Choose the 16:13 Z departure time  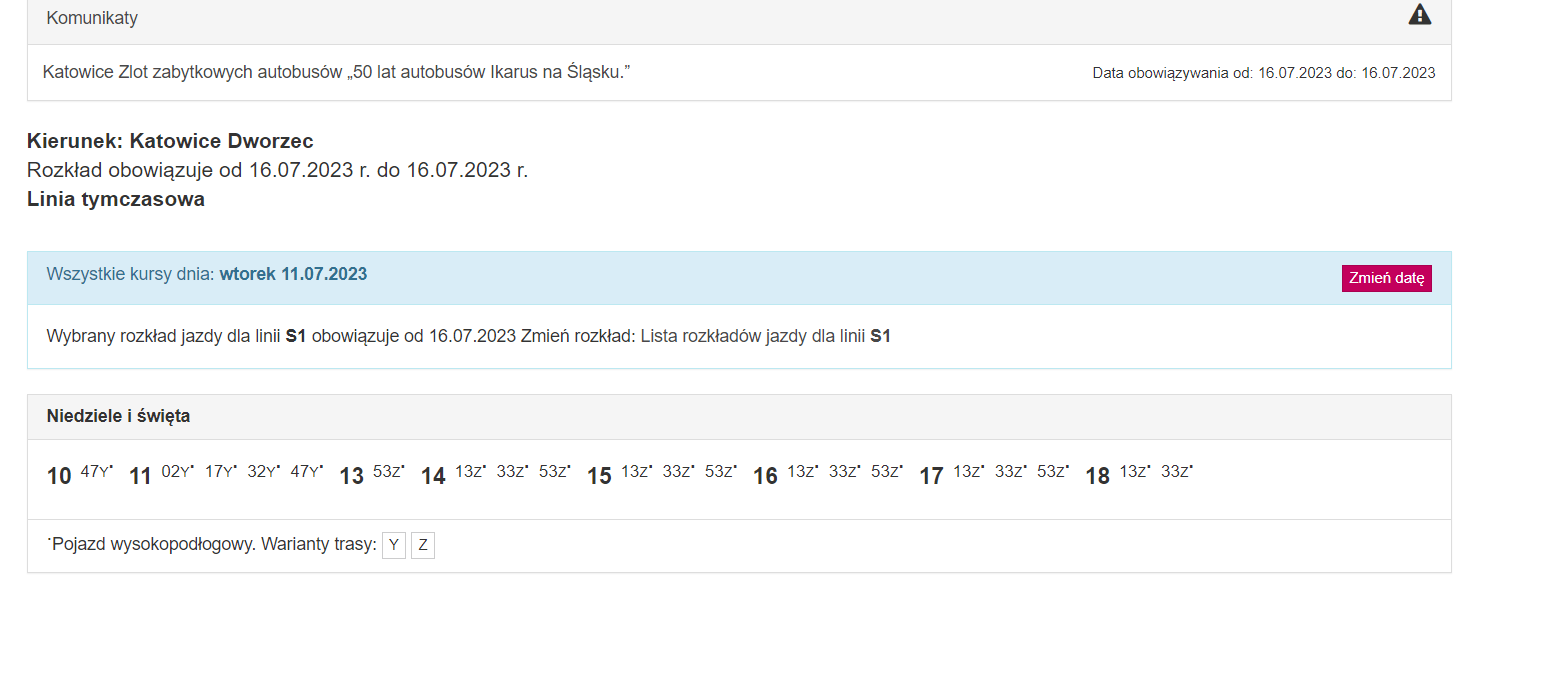click(802, 472)
